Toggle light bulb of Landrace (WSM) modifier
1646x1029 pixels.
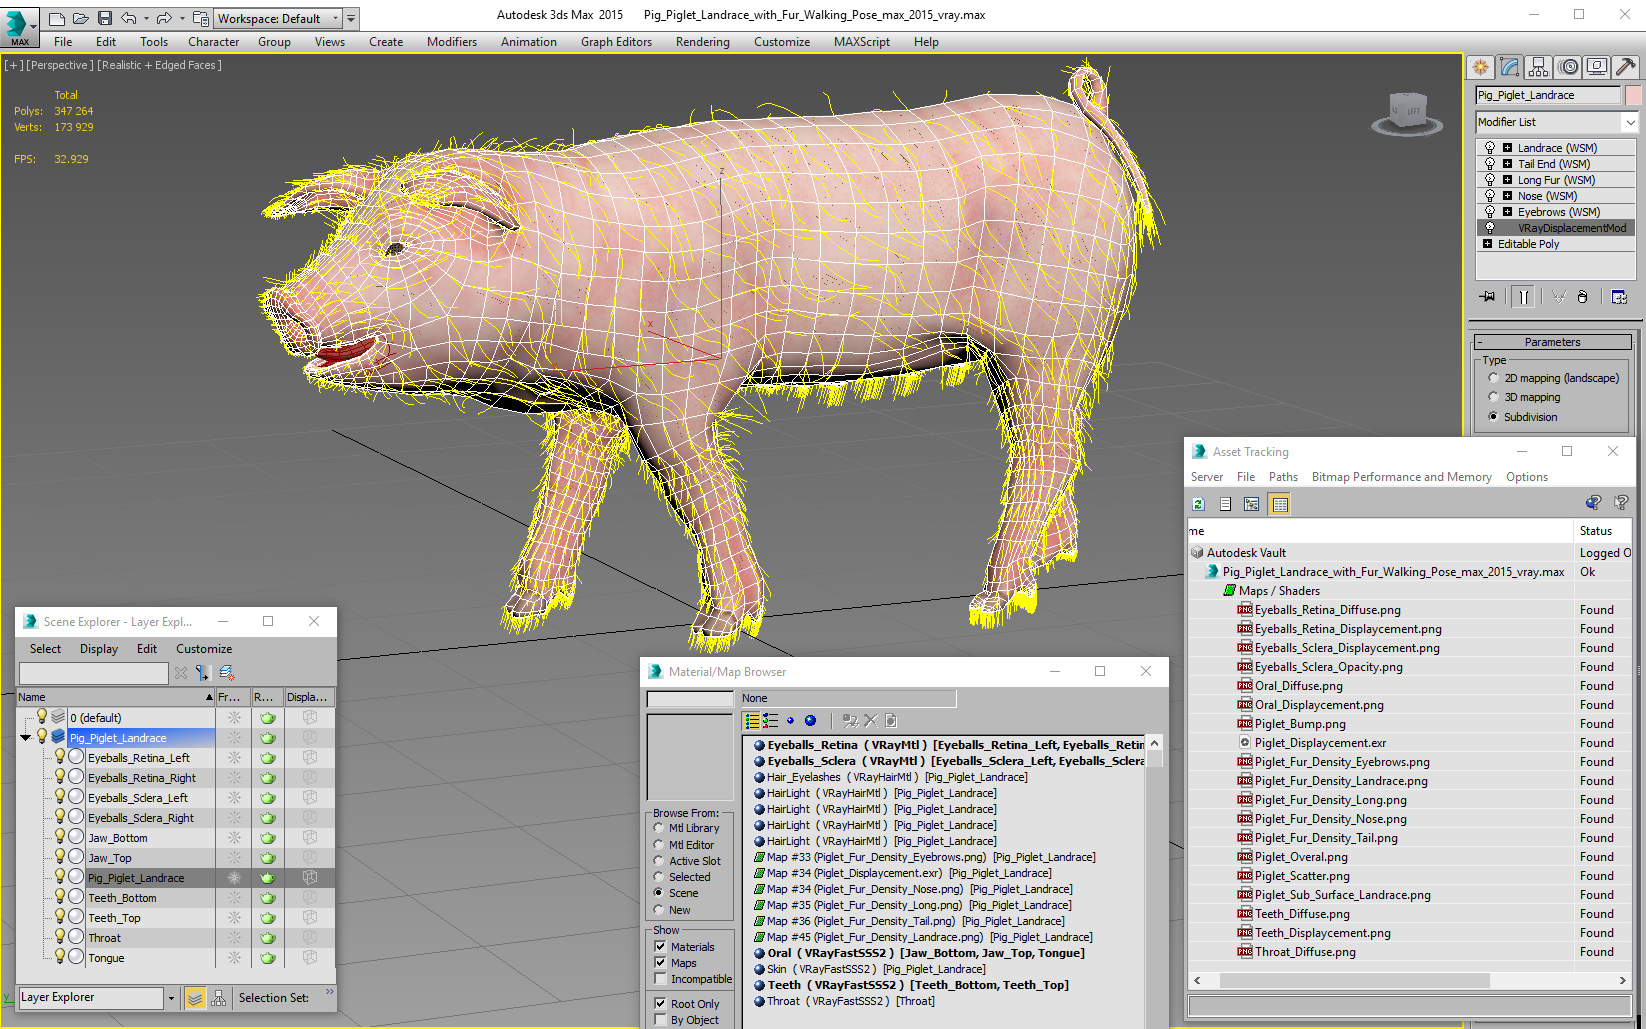pyautogui.click(x=1489, y=148)
